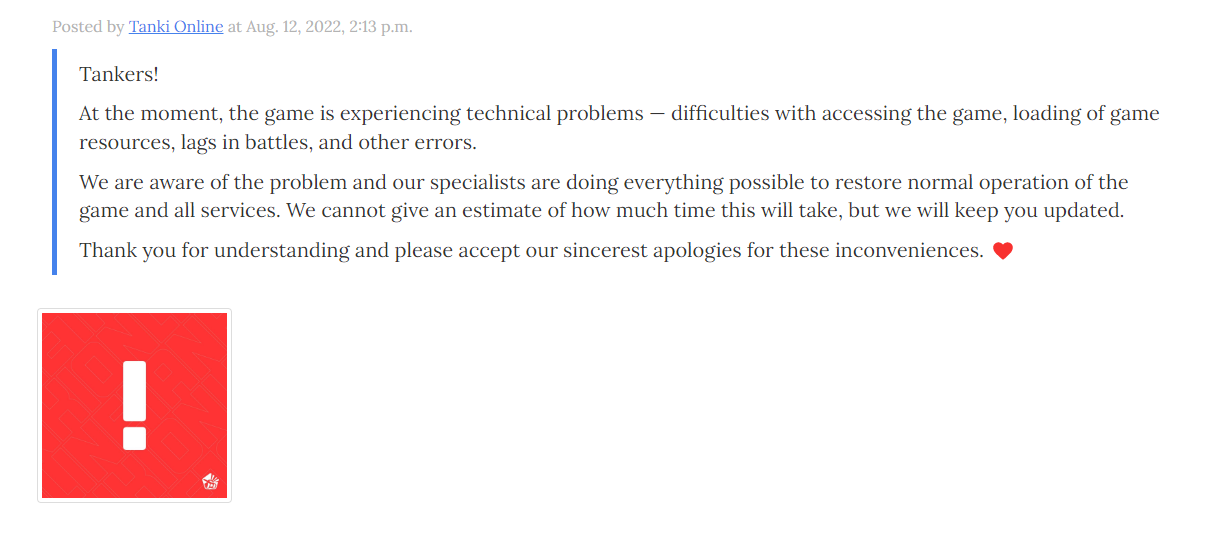Click the "Posted by" label
Viewport: 1229px width, 540px height.
[x=88, y=27]
